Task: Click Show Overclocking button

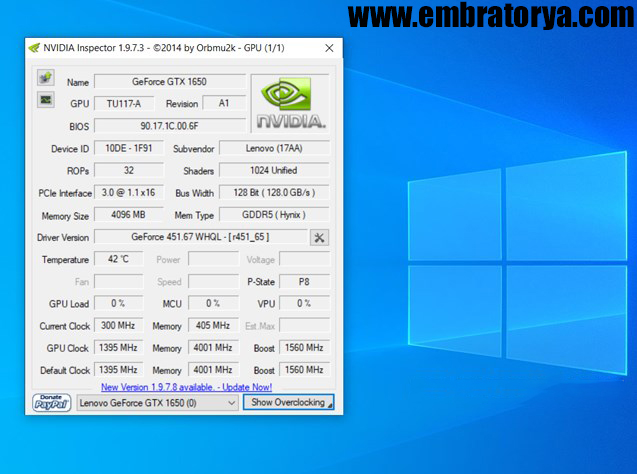Action: [x=288, y=403]
